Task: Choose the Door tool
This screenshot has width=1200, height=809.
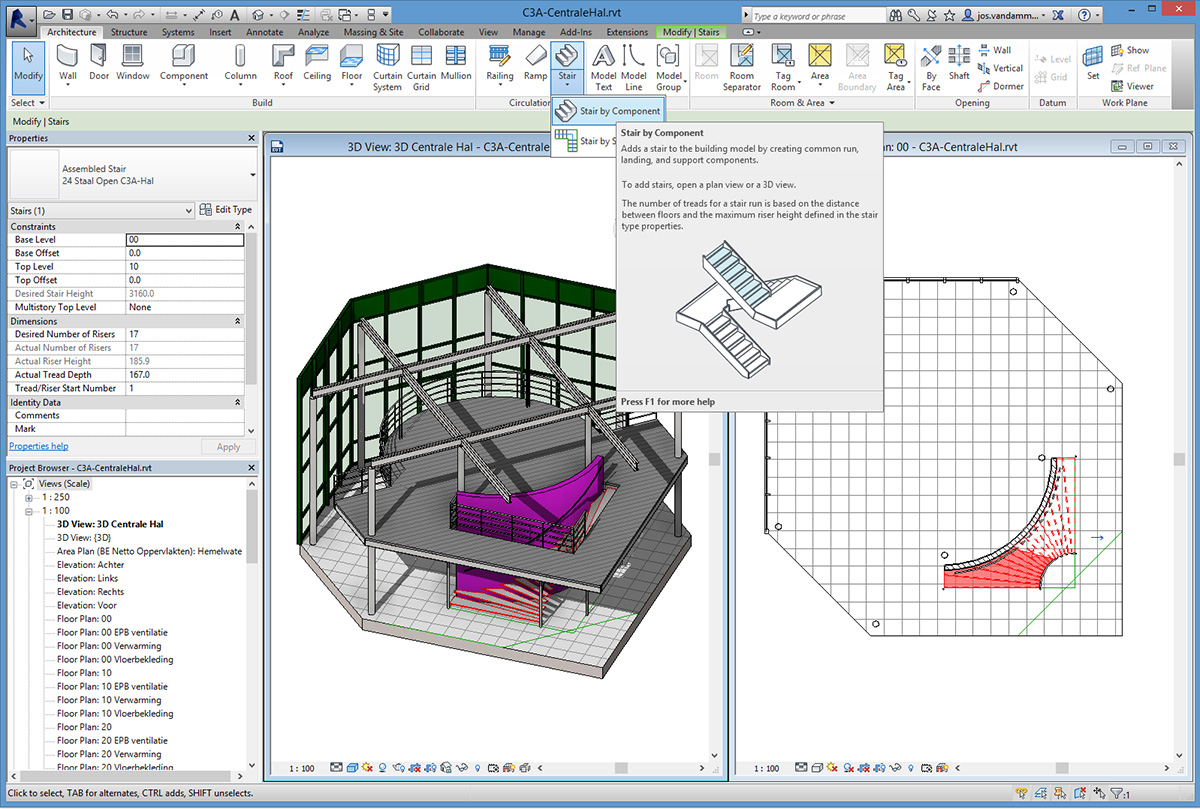Action: click(x=99, y=64)
